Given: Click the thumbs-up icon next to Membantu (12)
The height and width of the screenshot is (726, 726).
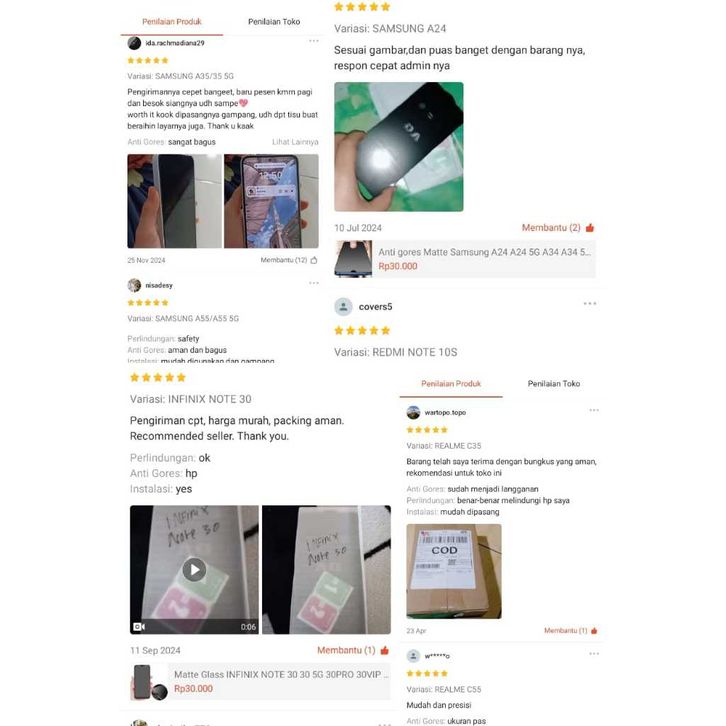Looking at the screenshot, I should [314, 260].
